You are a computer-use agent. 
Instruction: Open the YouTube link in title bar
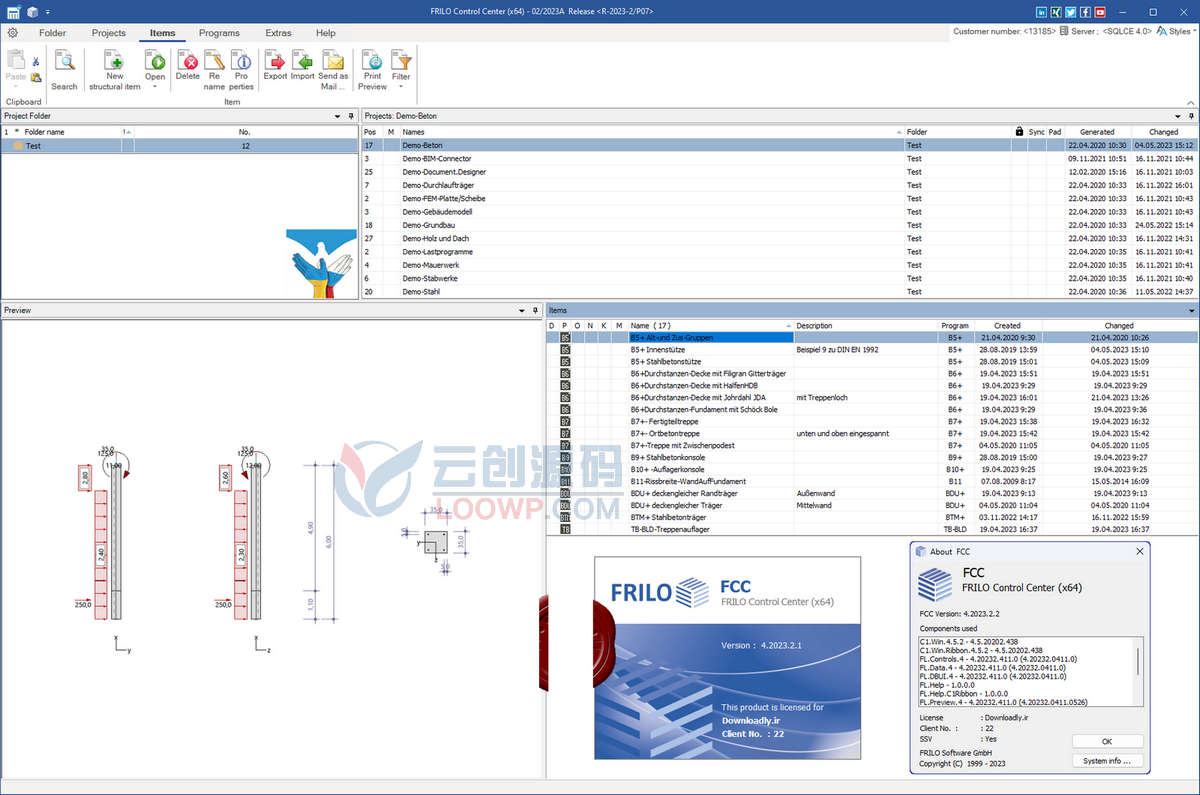(1100, 12)
